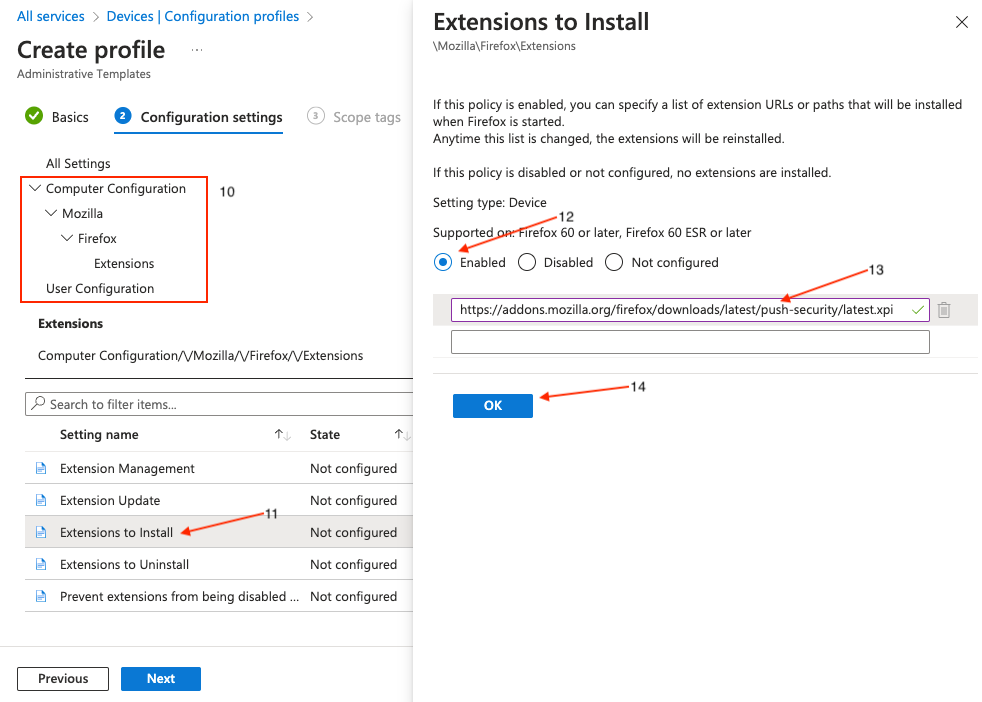Switch to the Scope tags step
Viewport: 982px width, 702px height.
(x=354, y=117)
